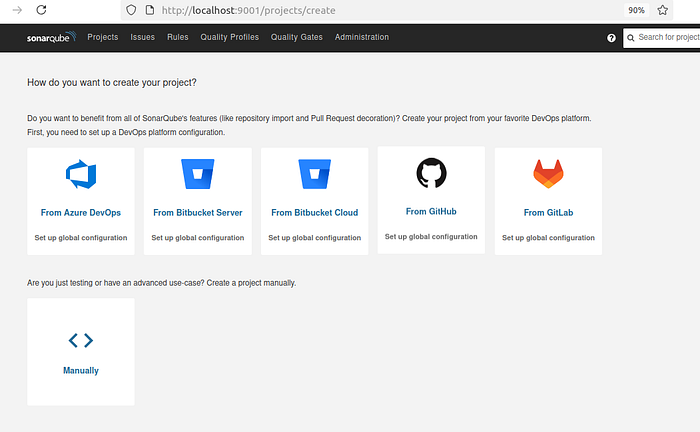
Task: Open the Projects menu item
Action: point(103,37)
